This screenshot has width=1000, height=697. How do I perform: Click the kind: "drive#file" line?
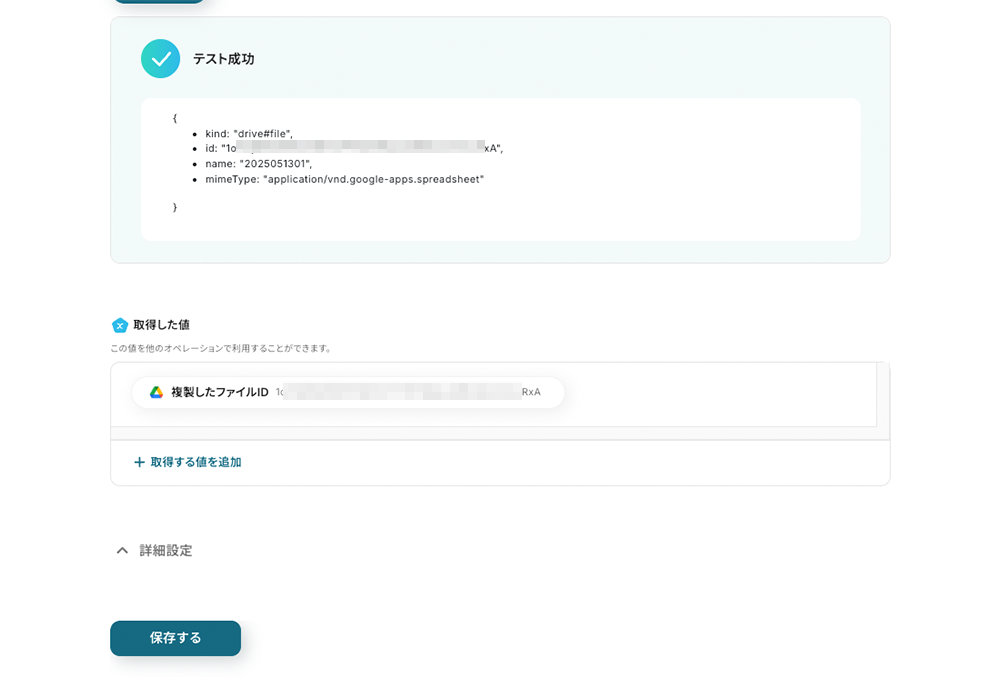(249, 133)
